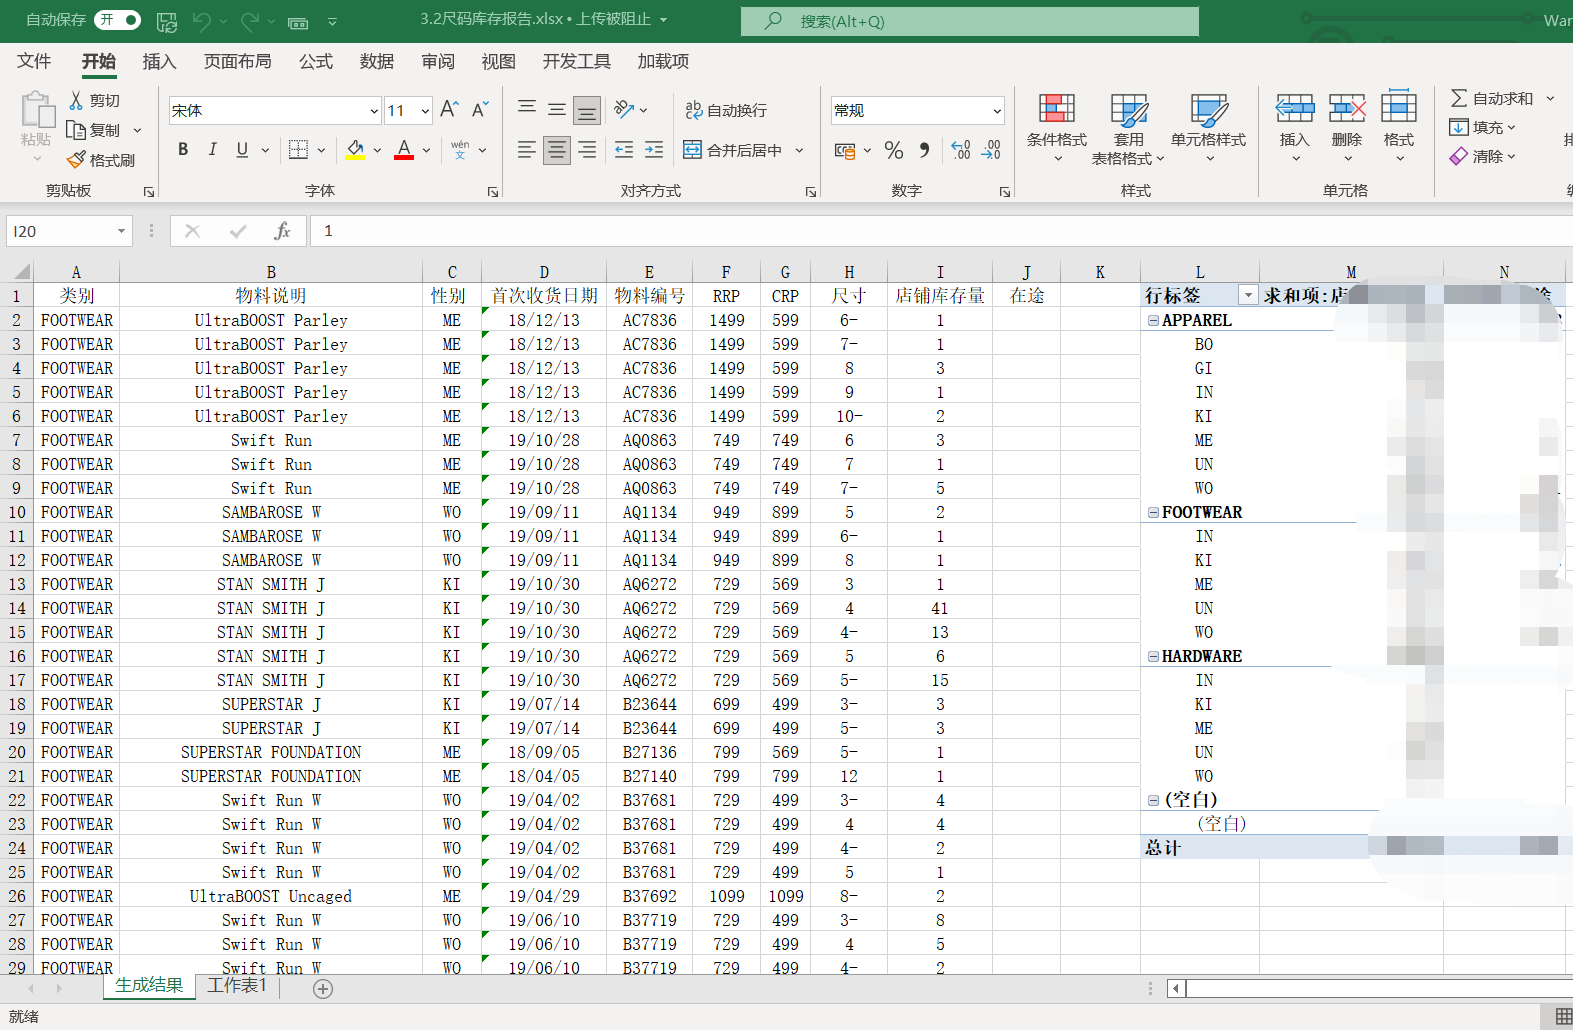
Task: Click the accounting currency format icon
Action: (845, 150)
